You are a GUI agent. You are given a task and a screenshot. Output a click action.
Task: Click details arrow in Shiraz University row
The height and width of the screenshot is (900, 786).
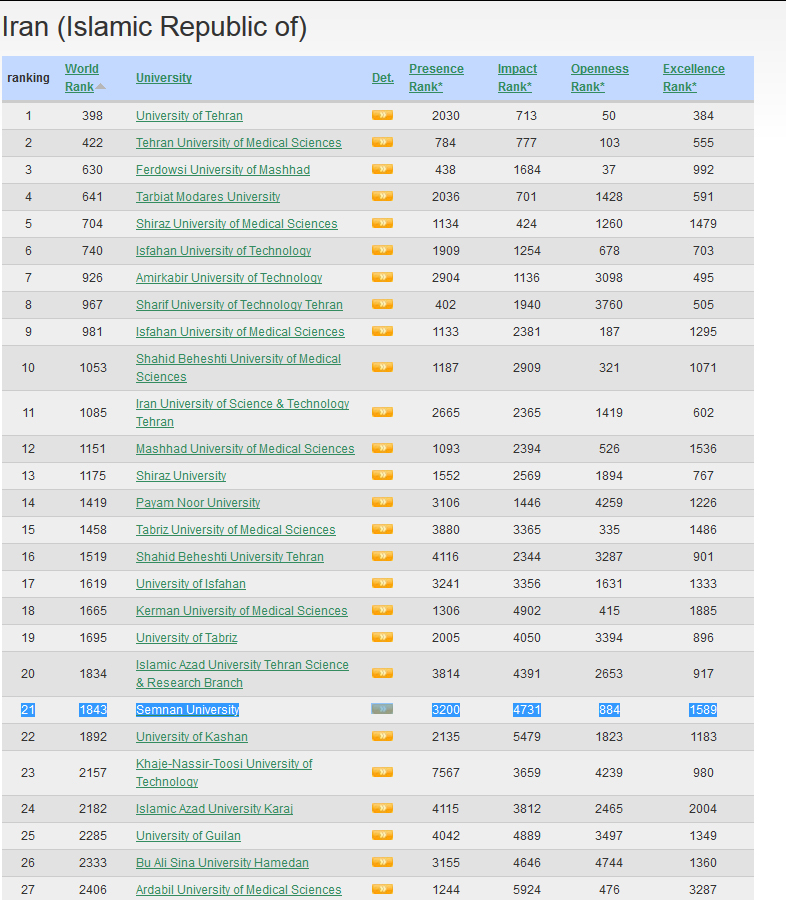tap(382, 475)
